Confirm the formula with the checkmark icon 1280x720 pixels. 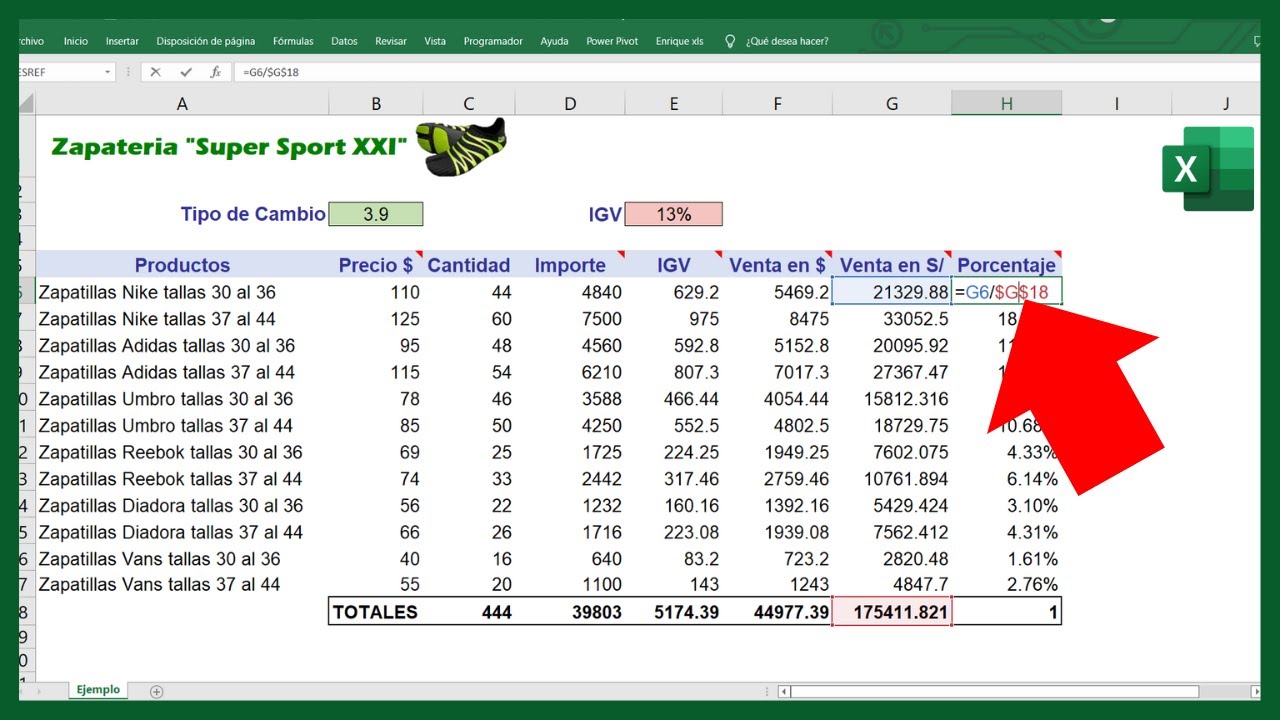coord(185,72)
